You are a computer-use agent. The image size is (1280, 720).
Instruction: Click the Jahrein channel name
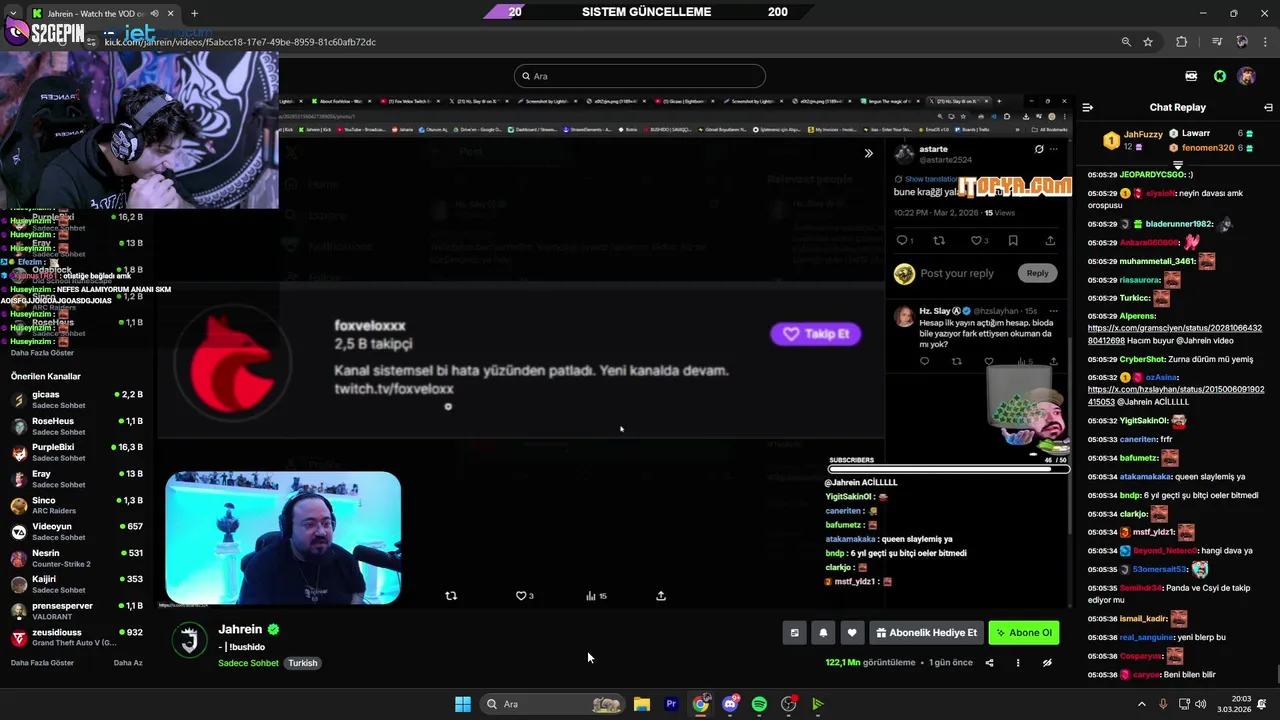point(240,629)
